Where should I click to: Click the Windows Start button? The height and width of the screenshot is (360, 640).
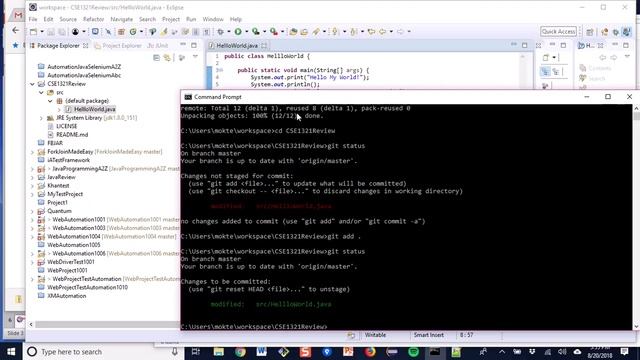(11, 351)
